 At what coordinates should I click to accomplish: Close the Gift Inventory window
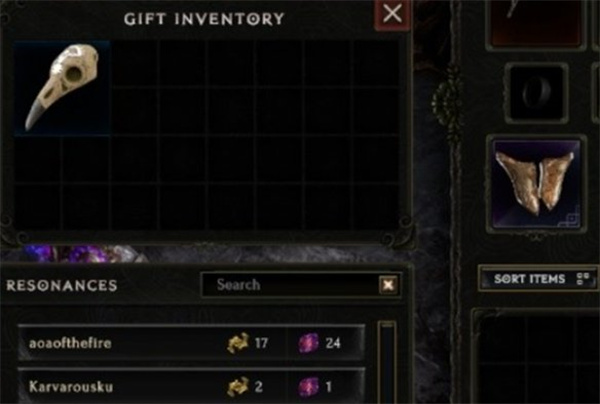(393, 14)
